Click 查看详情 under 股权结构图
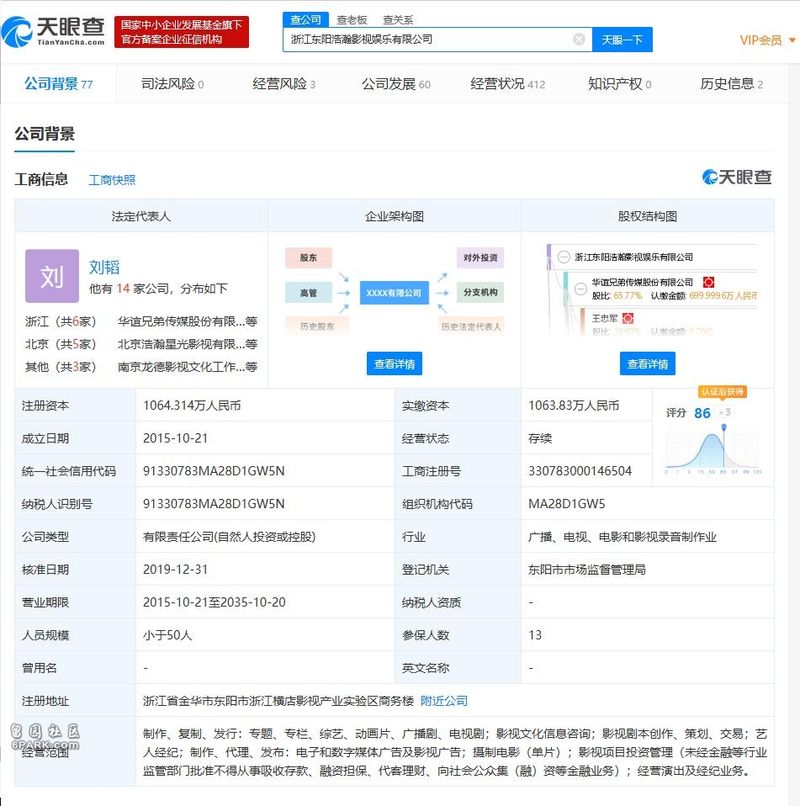 pos(647,364)
